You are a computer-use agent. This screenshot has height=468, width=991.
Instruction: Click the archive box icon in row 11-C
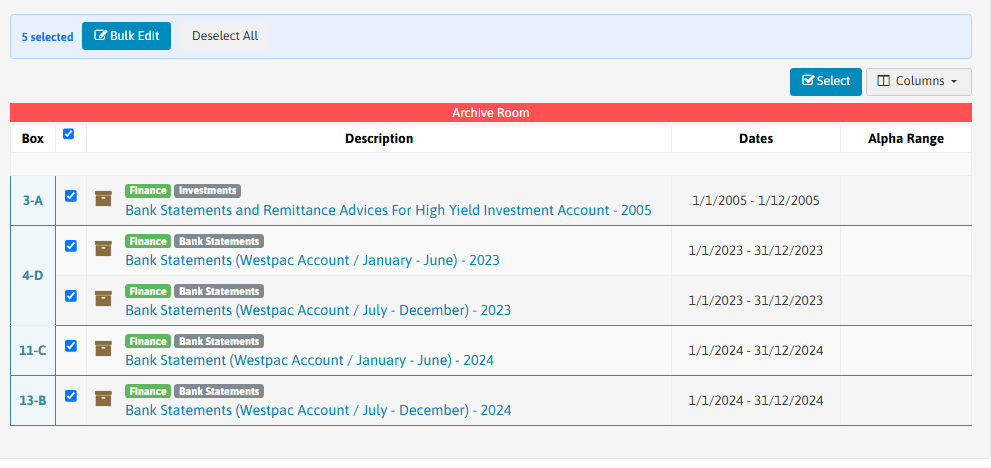(103, 348)
